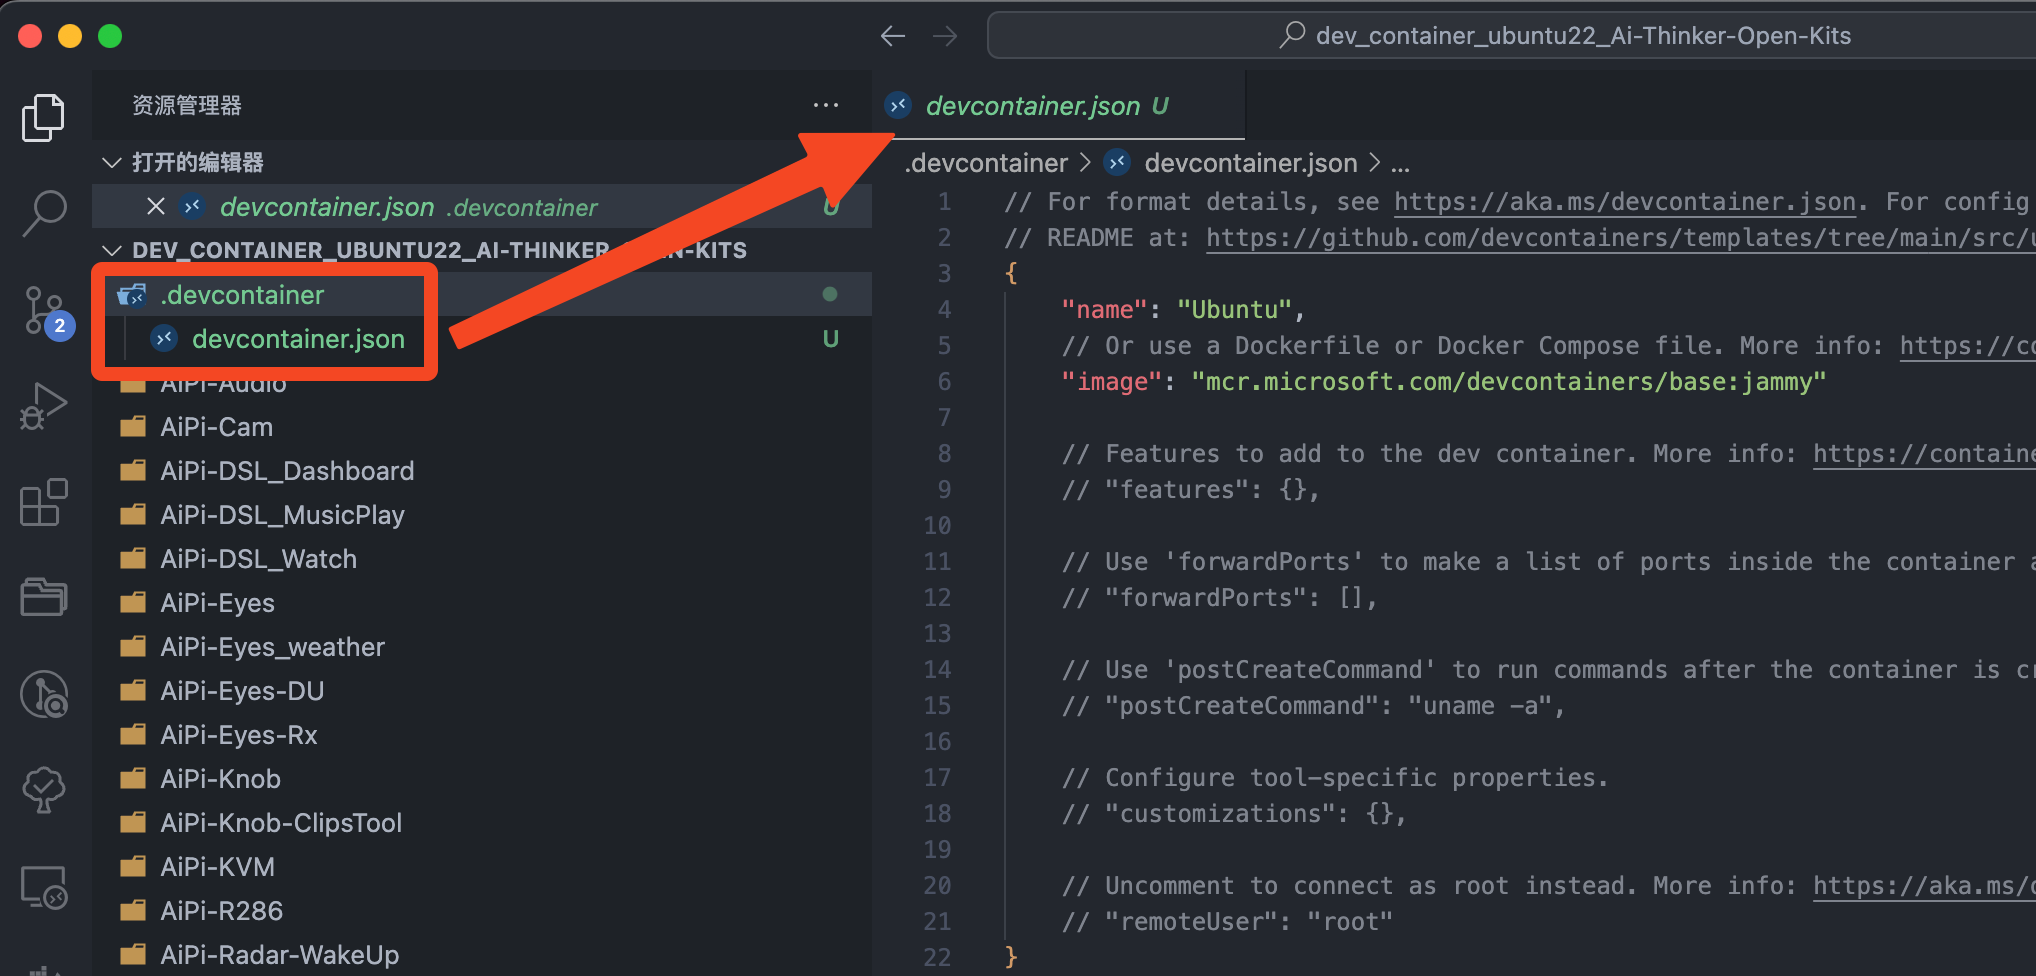
Task: Open the Remote Explorer view
Action: (43, 886)
